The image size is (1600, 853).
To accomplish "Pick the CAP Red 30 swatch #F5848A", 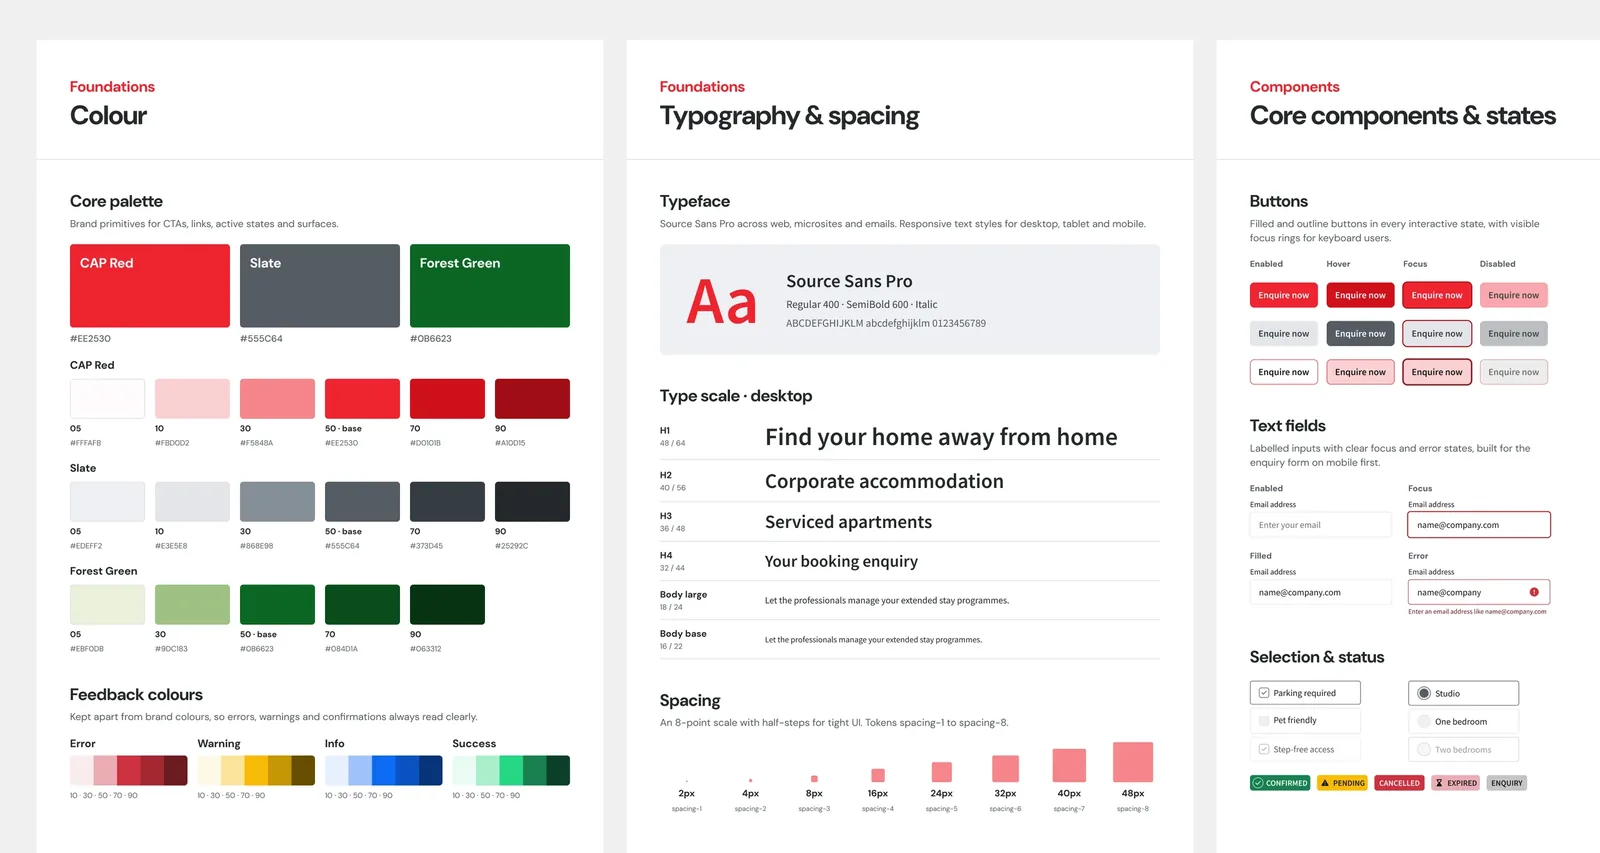I will click(277, 399).
